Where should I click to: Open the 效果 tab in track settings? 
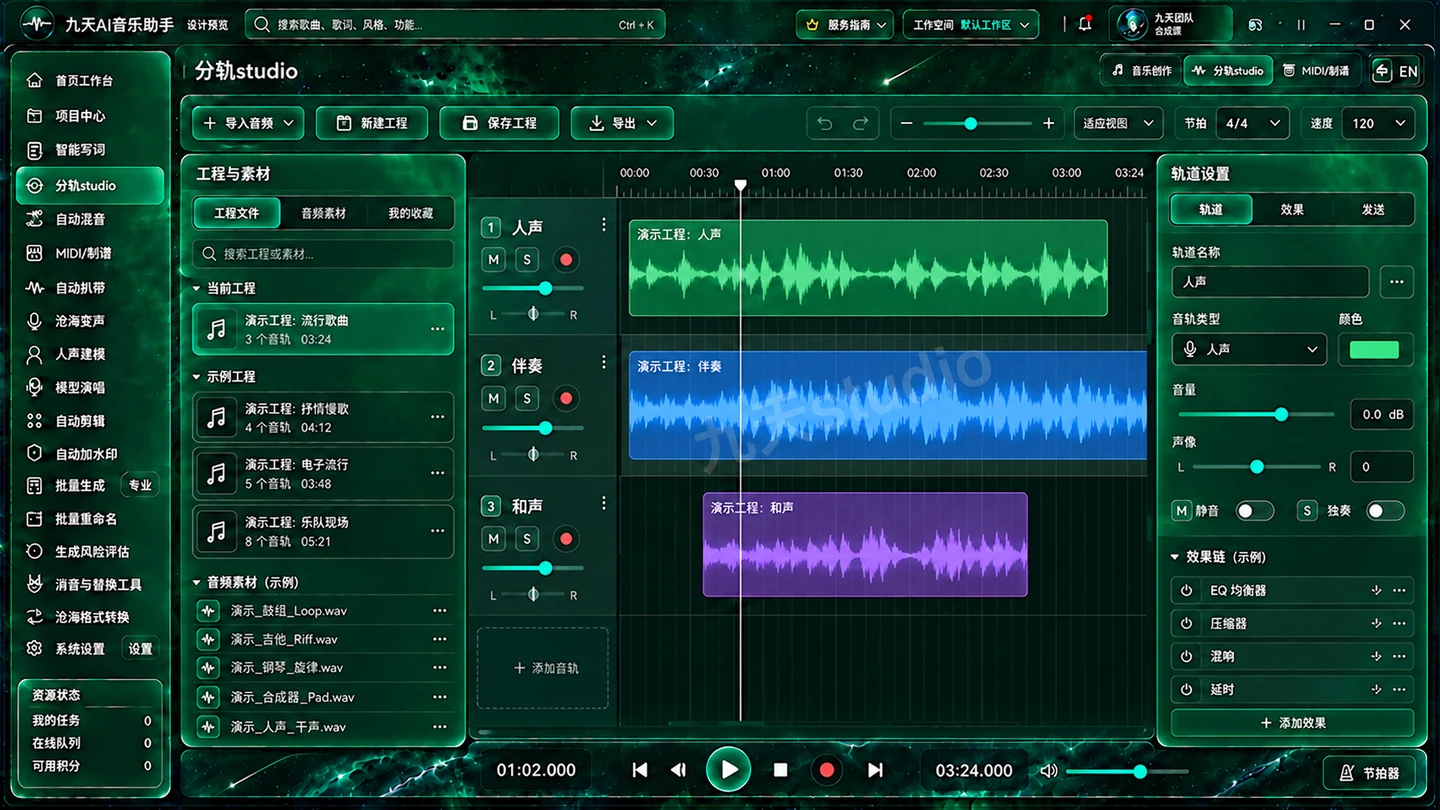click(x=1292, y=209)
